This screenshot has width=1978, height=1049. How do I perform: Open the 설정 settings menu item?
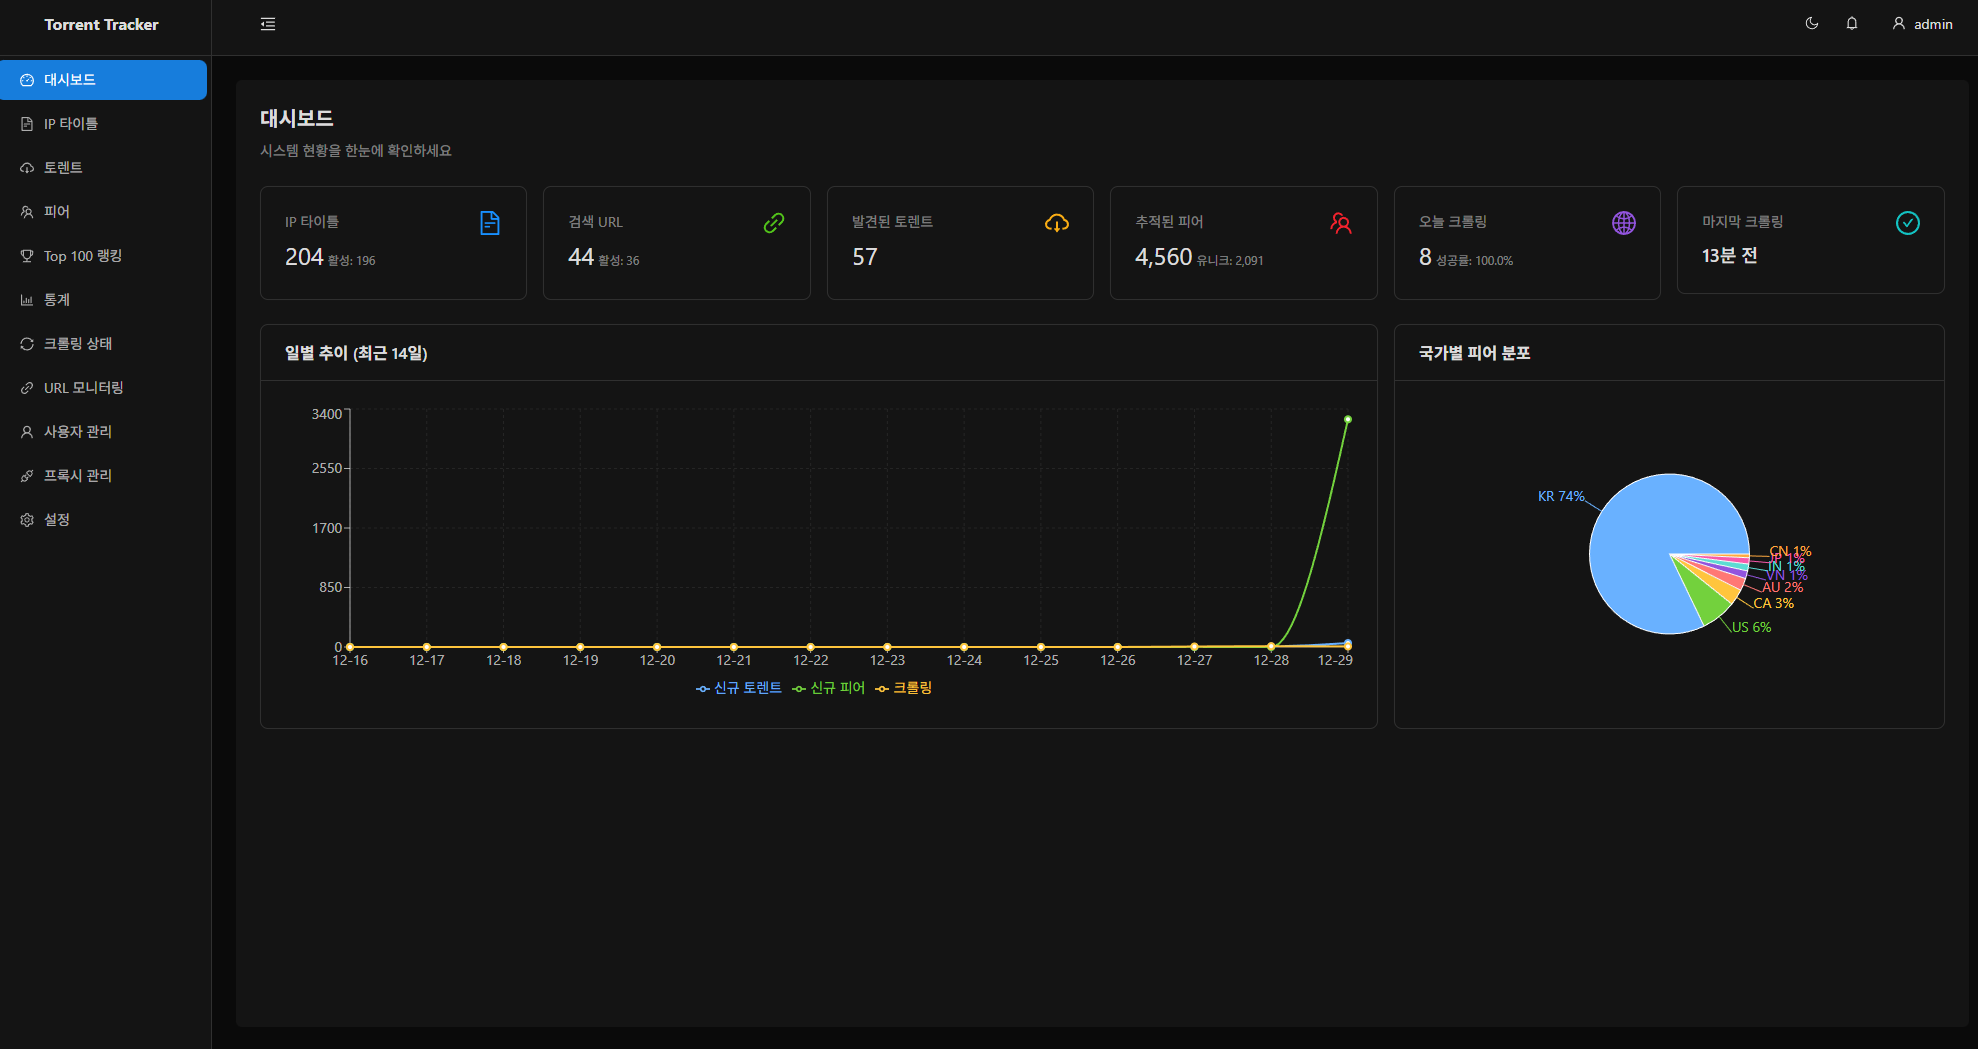[x=57, y=520]
